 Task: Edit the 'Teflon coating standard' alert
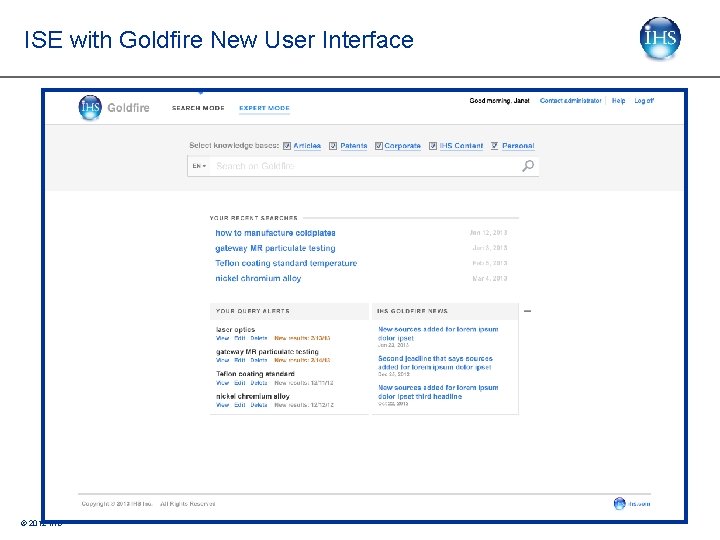240,382
